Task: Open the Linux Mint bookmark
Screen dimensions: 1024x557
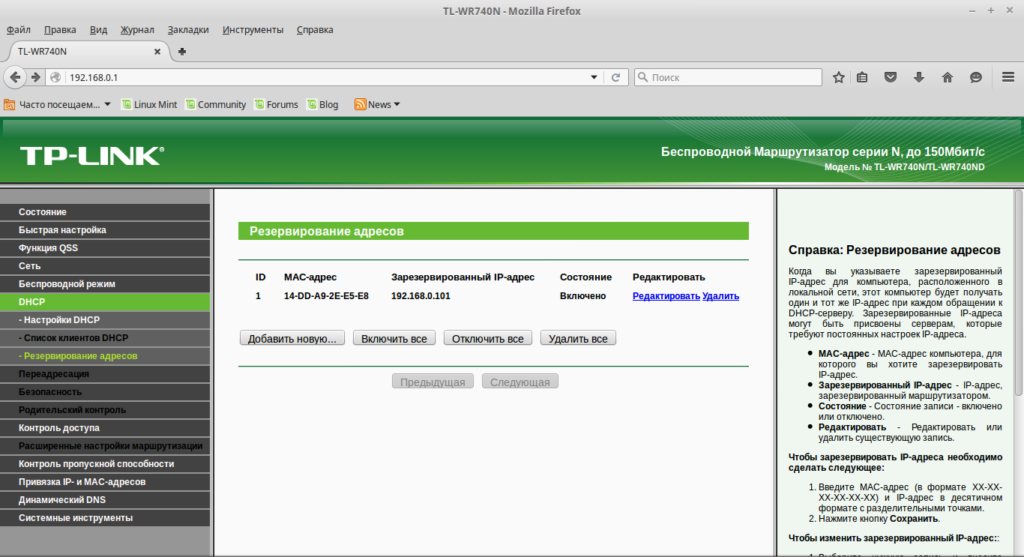Action: (x=150, y=104)
